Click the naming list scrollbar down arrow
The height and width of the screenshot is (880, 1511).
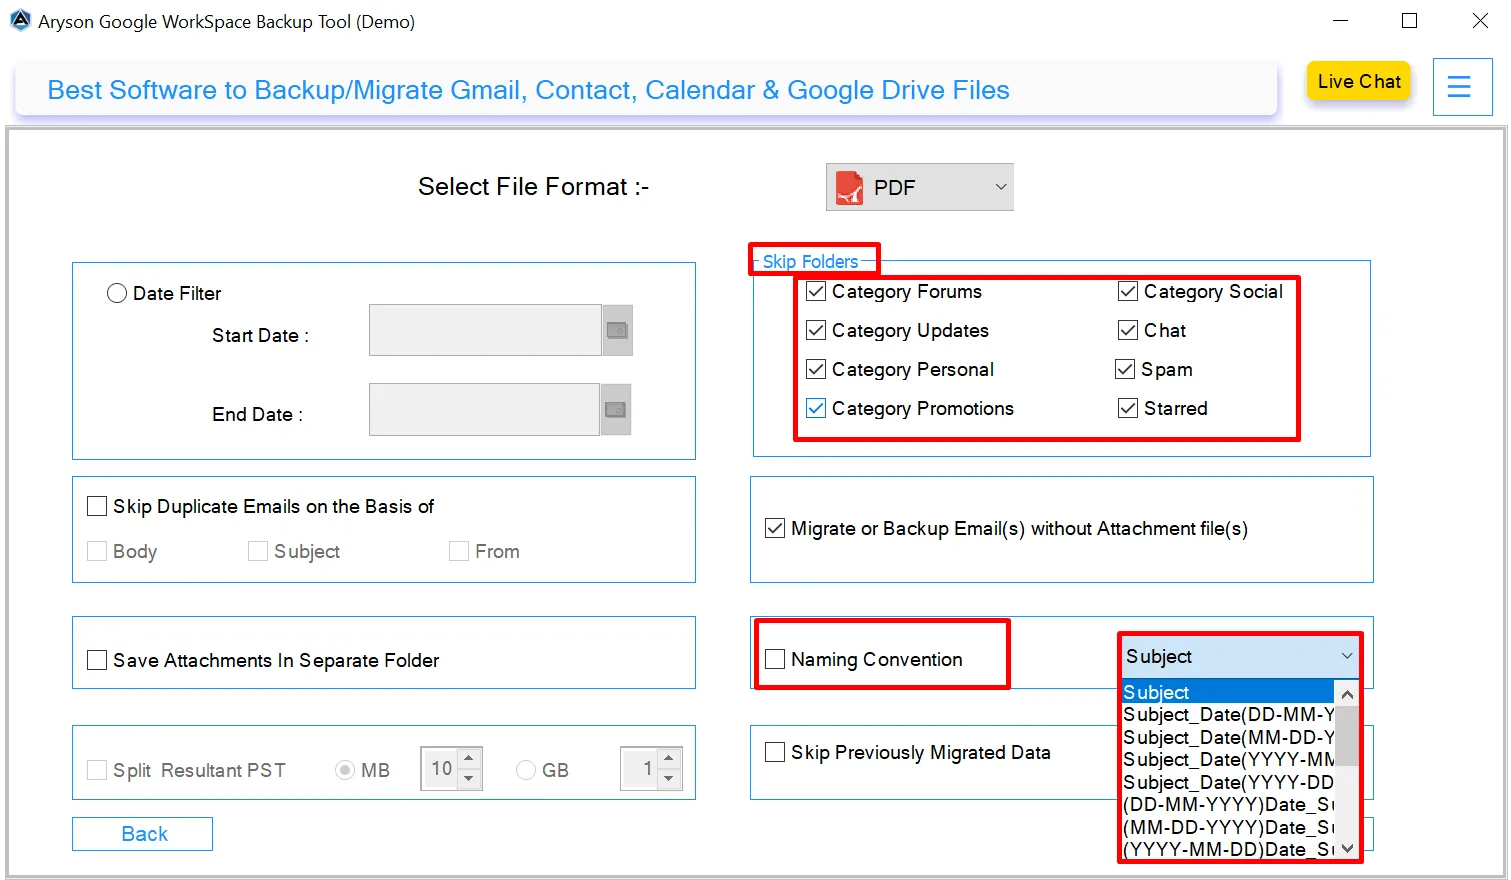1347,847
